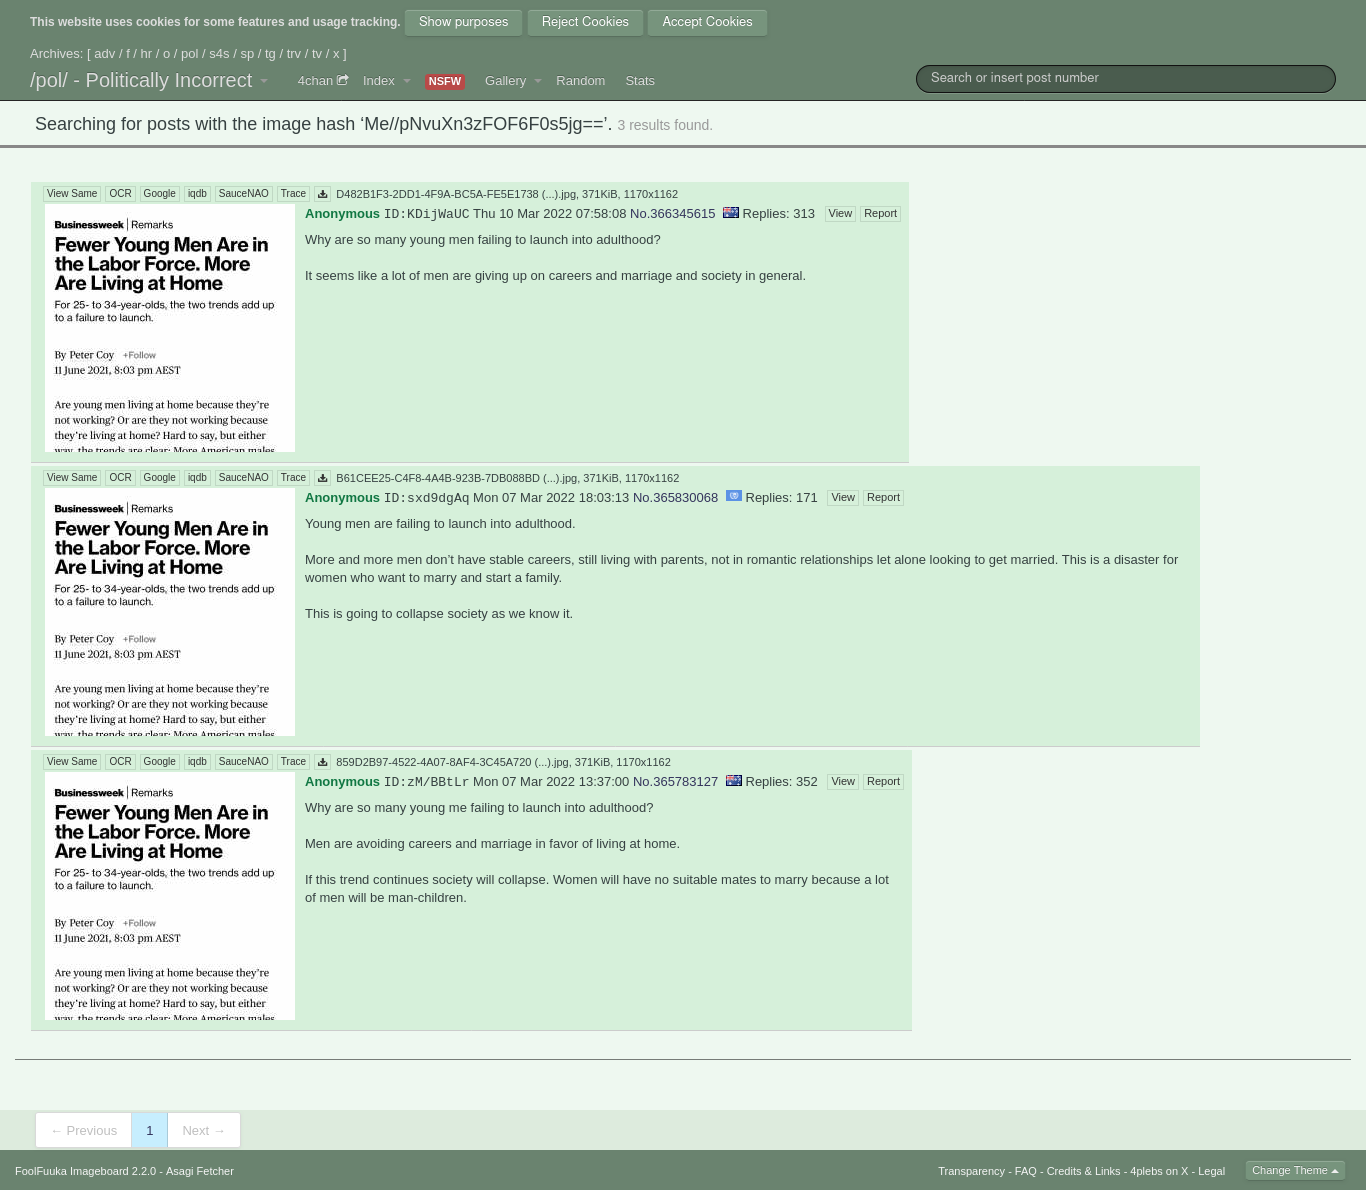Click the NSFW badge
Image resolution: width=1366 pixels, height=1190 pixels.
[x=444, y=82]
